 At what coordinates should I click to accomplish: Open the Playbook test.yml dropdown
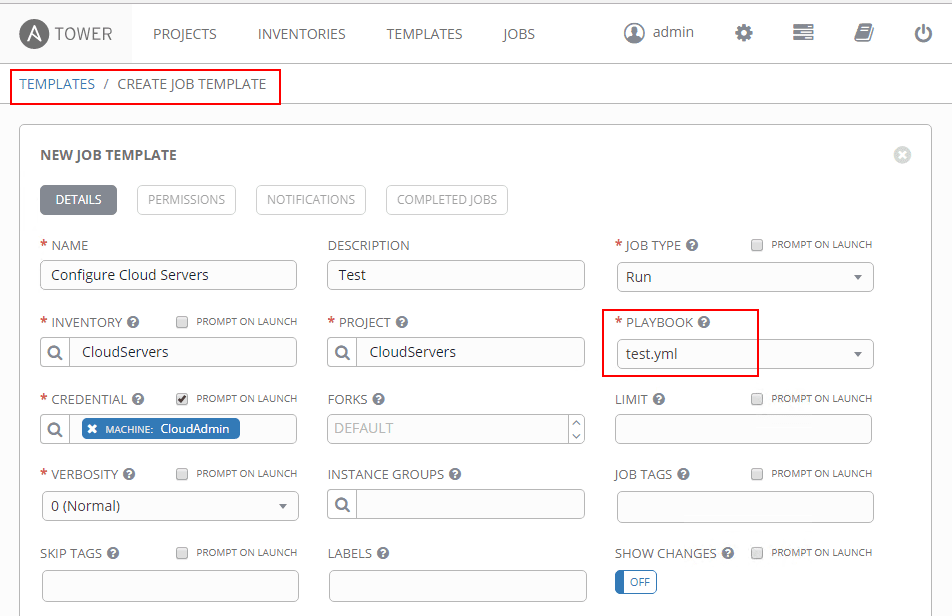tap(745, 354)
